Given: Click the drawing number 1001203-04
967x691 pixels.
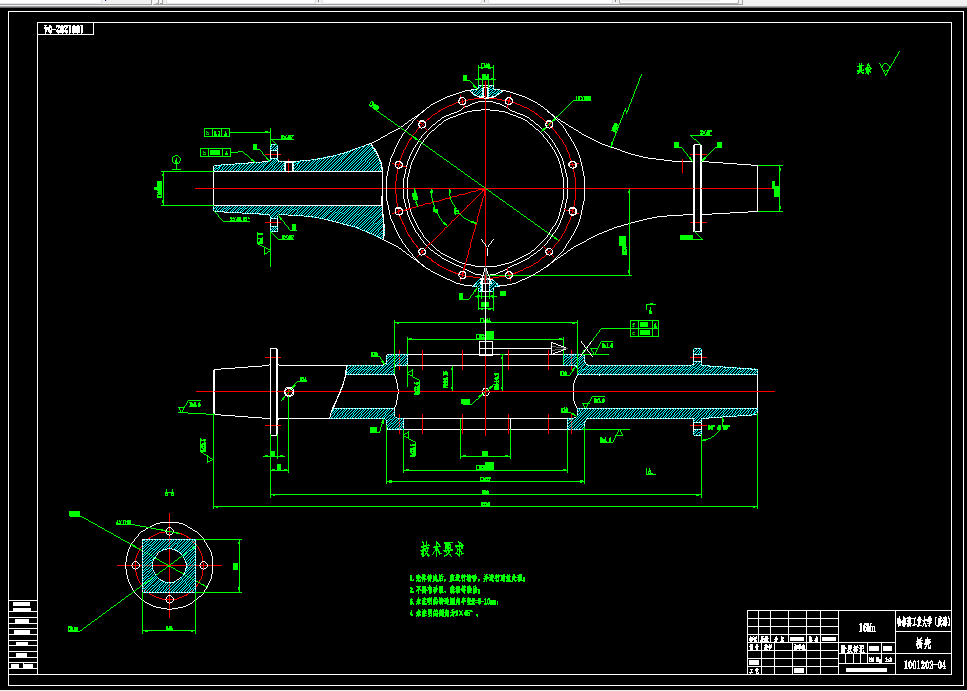Looking at the screenshot, I should coord(924,664).
